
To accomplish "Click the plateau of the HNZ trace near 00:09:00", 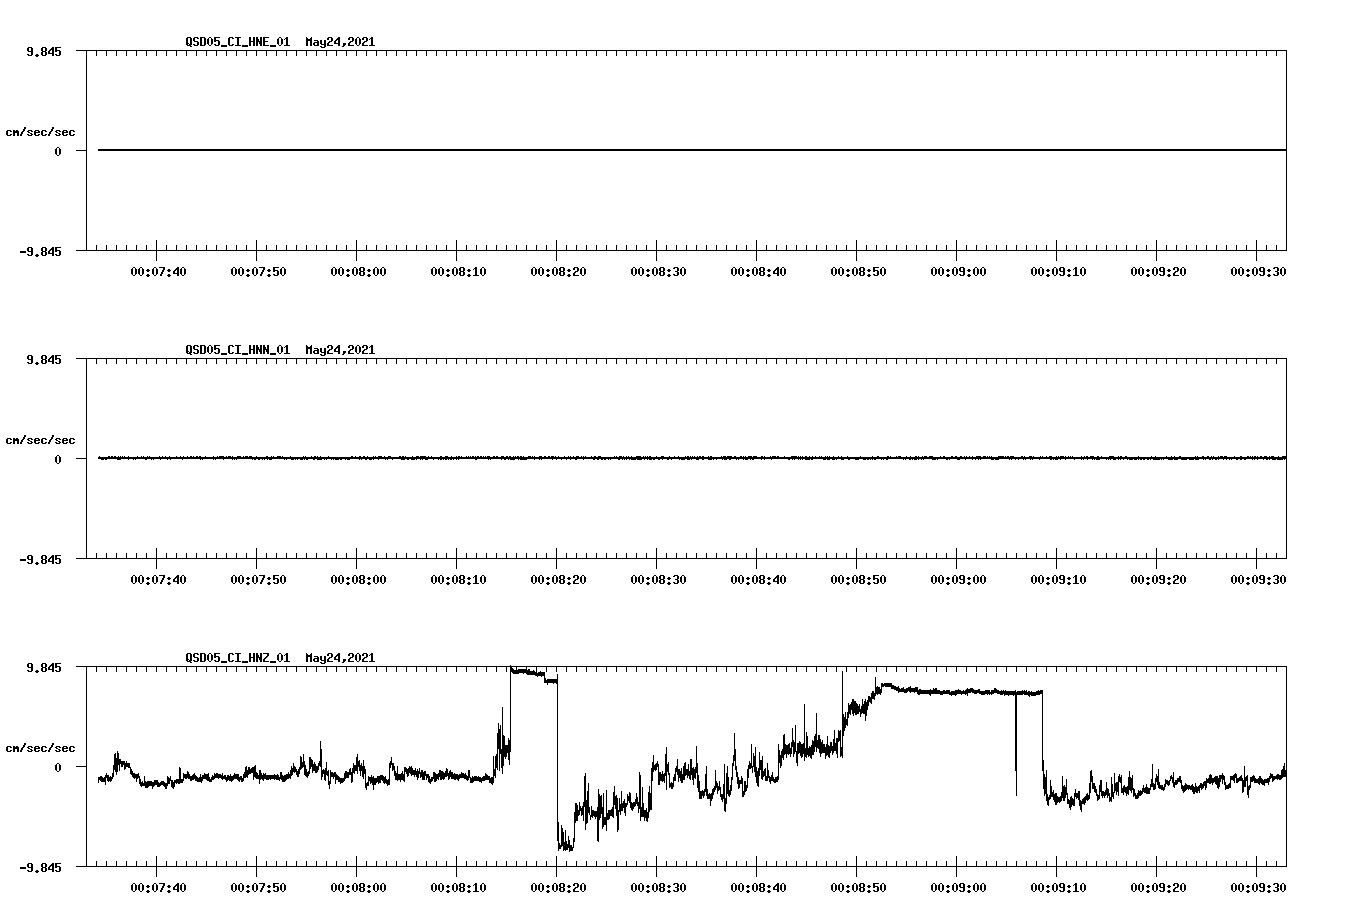I will tap(960, 691).
